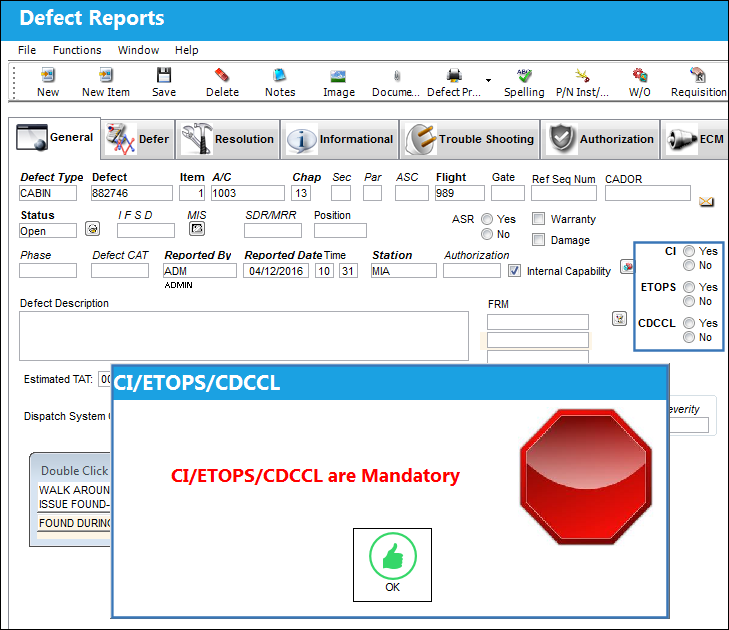Select CDCCL No radio button
Image resolution: width=729 pixels, height=630 pixels.
(x=689, y=337)
